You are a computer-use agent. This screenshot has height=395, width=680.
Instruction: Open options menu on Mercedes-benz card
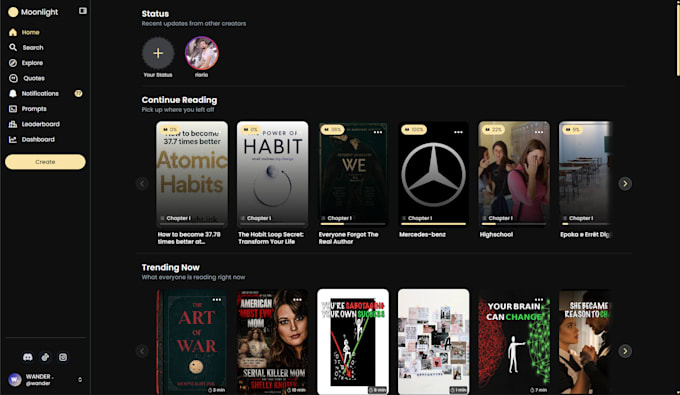point(458,132)
